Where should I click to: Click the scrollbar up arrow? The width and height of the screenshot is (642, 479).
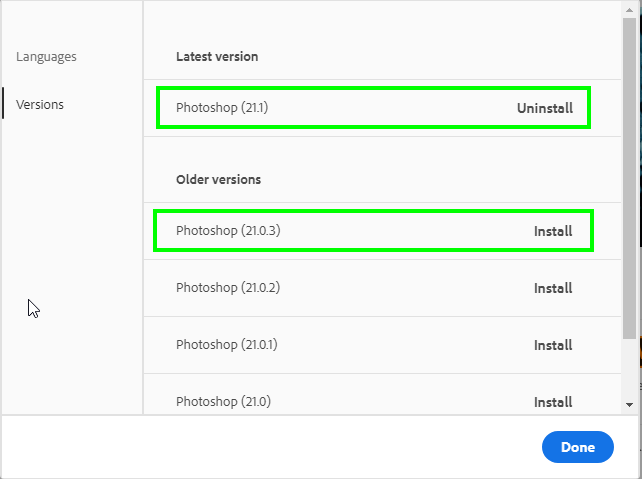pos(629,8)
